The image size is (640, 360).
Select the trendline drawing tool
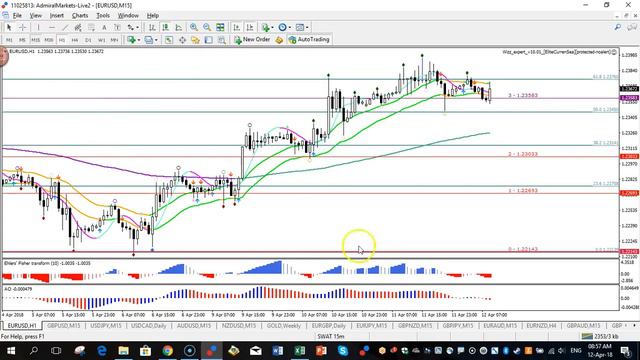point(64,27)
